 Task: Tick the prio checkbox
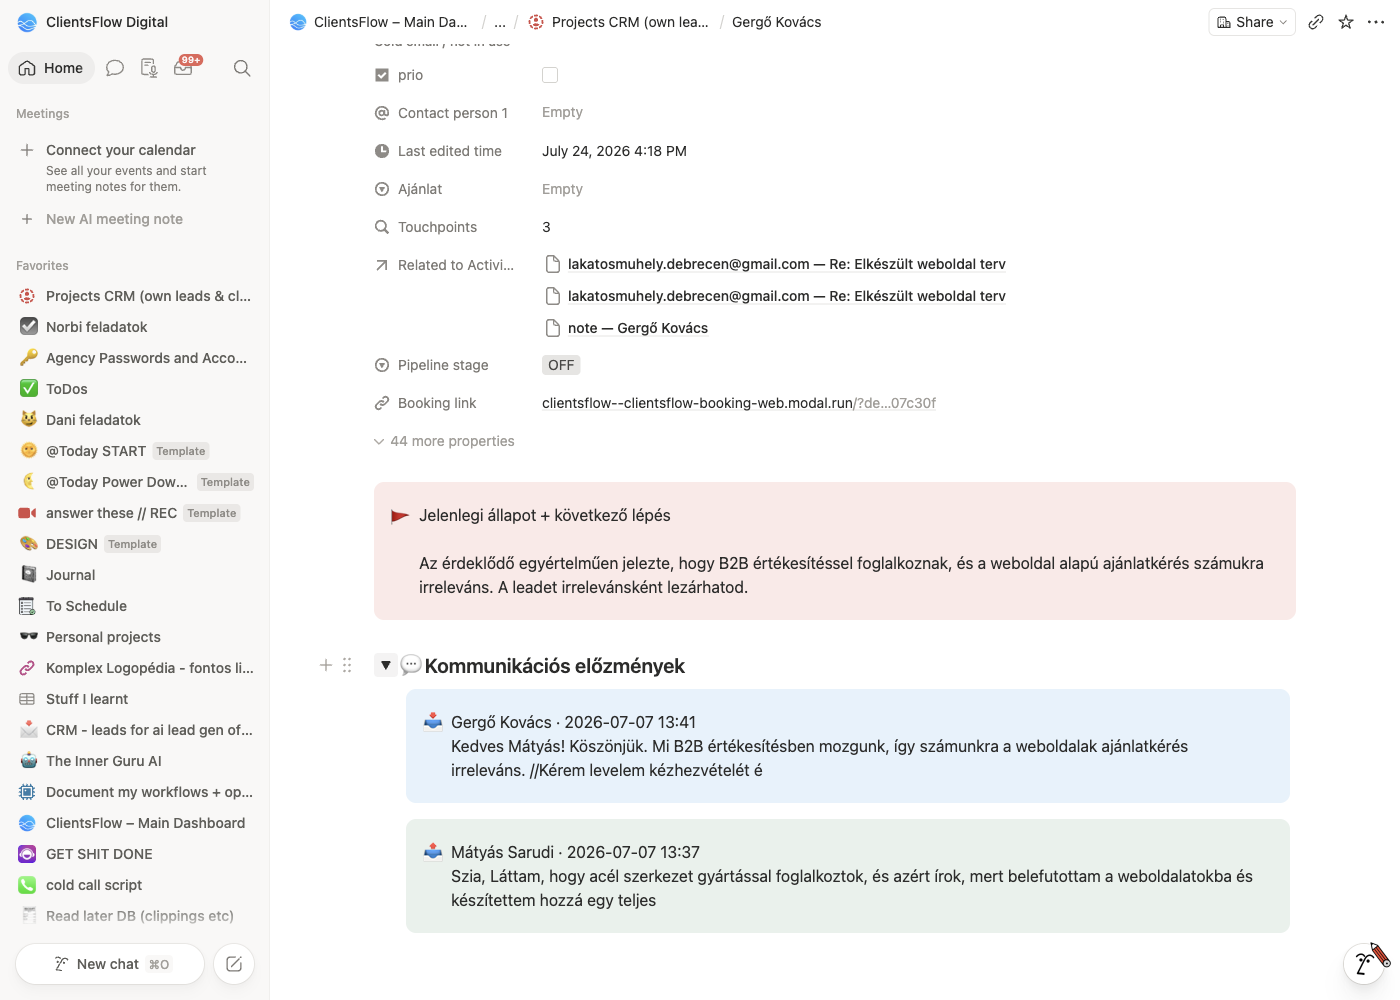coord(550,75)
